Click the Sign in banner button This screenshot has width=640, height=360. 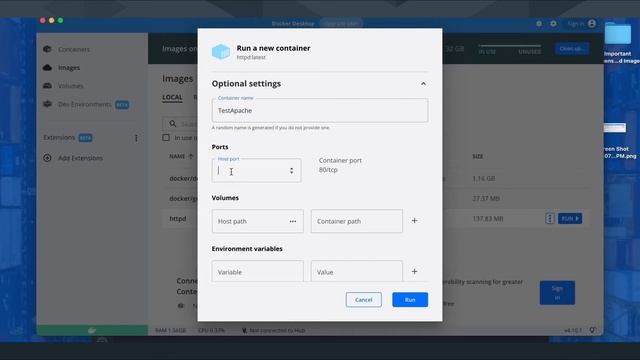point(557,293)
